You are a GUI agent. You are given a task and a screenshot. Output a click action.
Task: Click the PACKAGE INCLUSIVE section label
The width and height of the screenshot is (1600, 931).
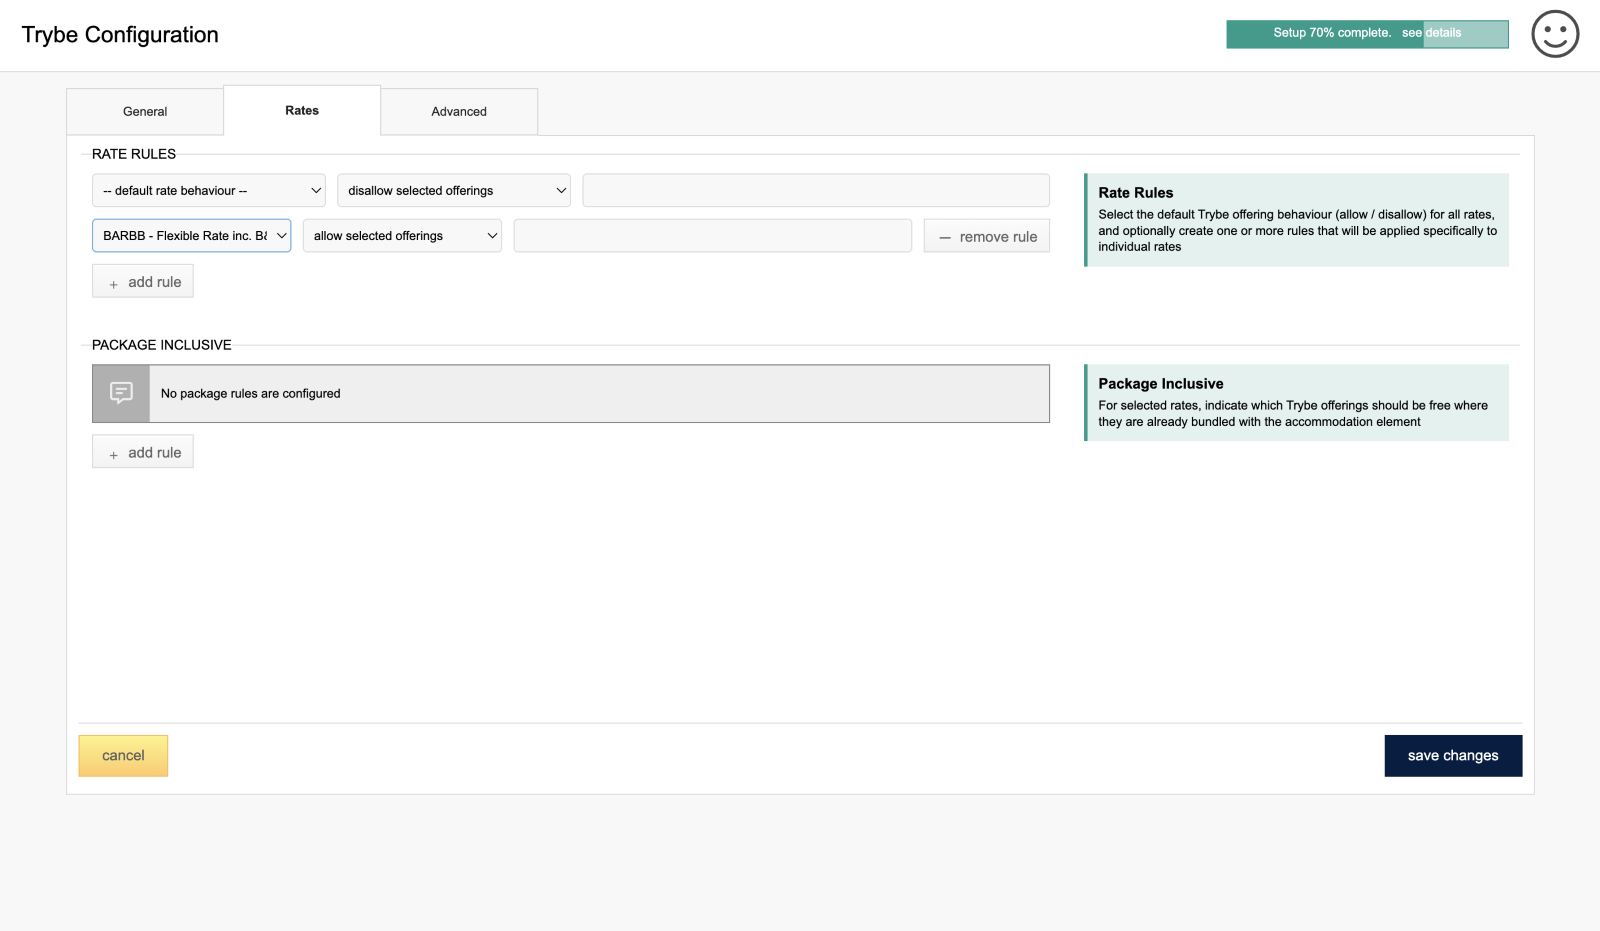162,345
